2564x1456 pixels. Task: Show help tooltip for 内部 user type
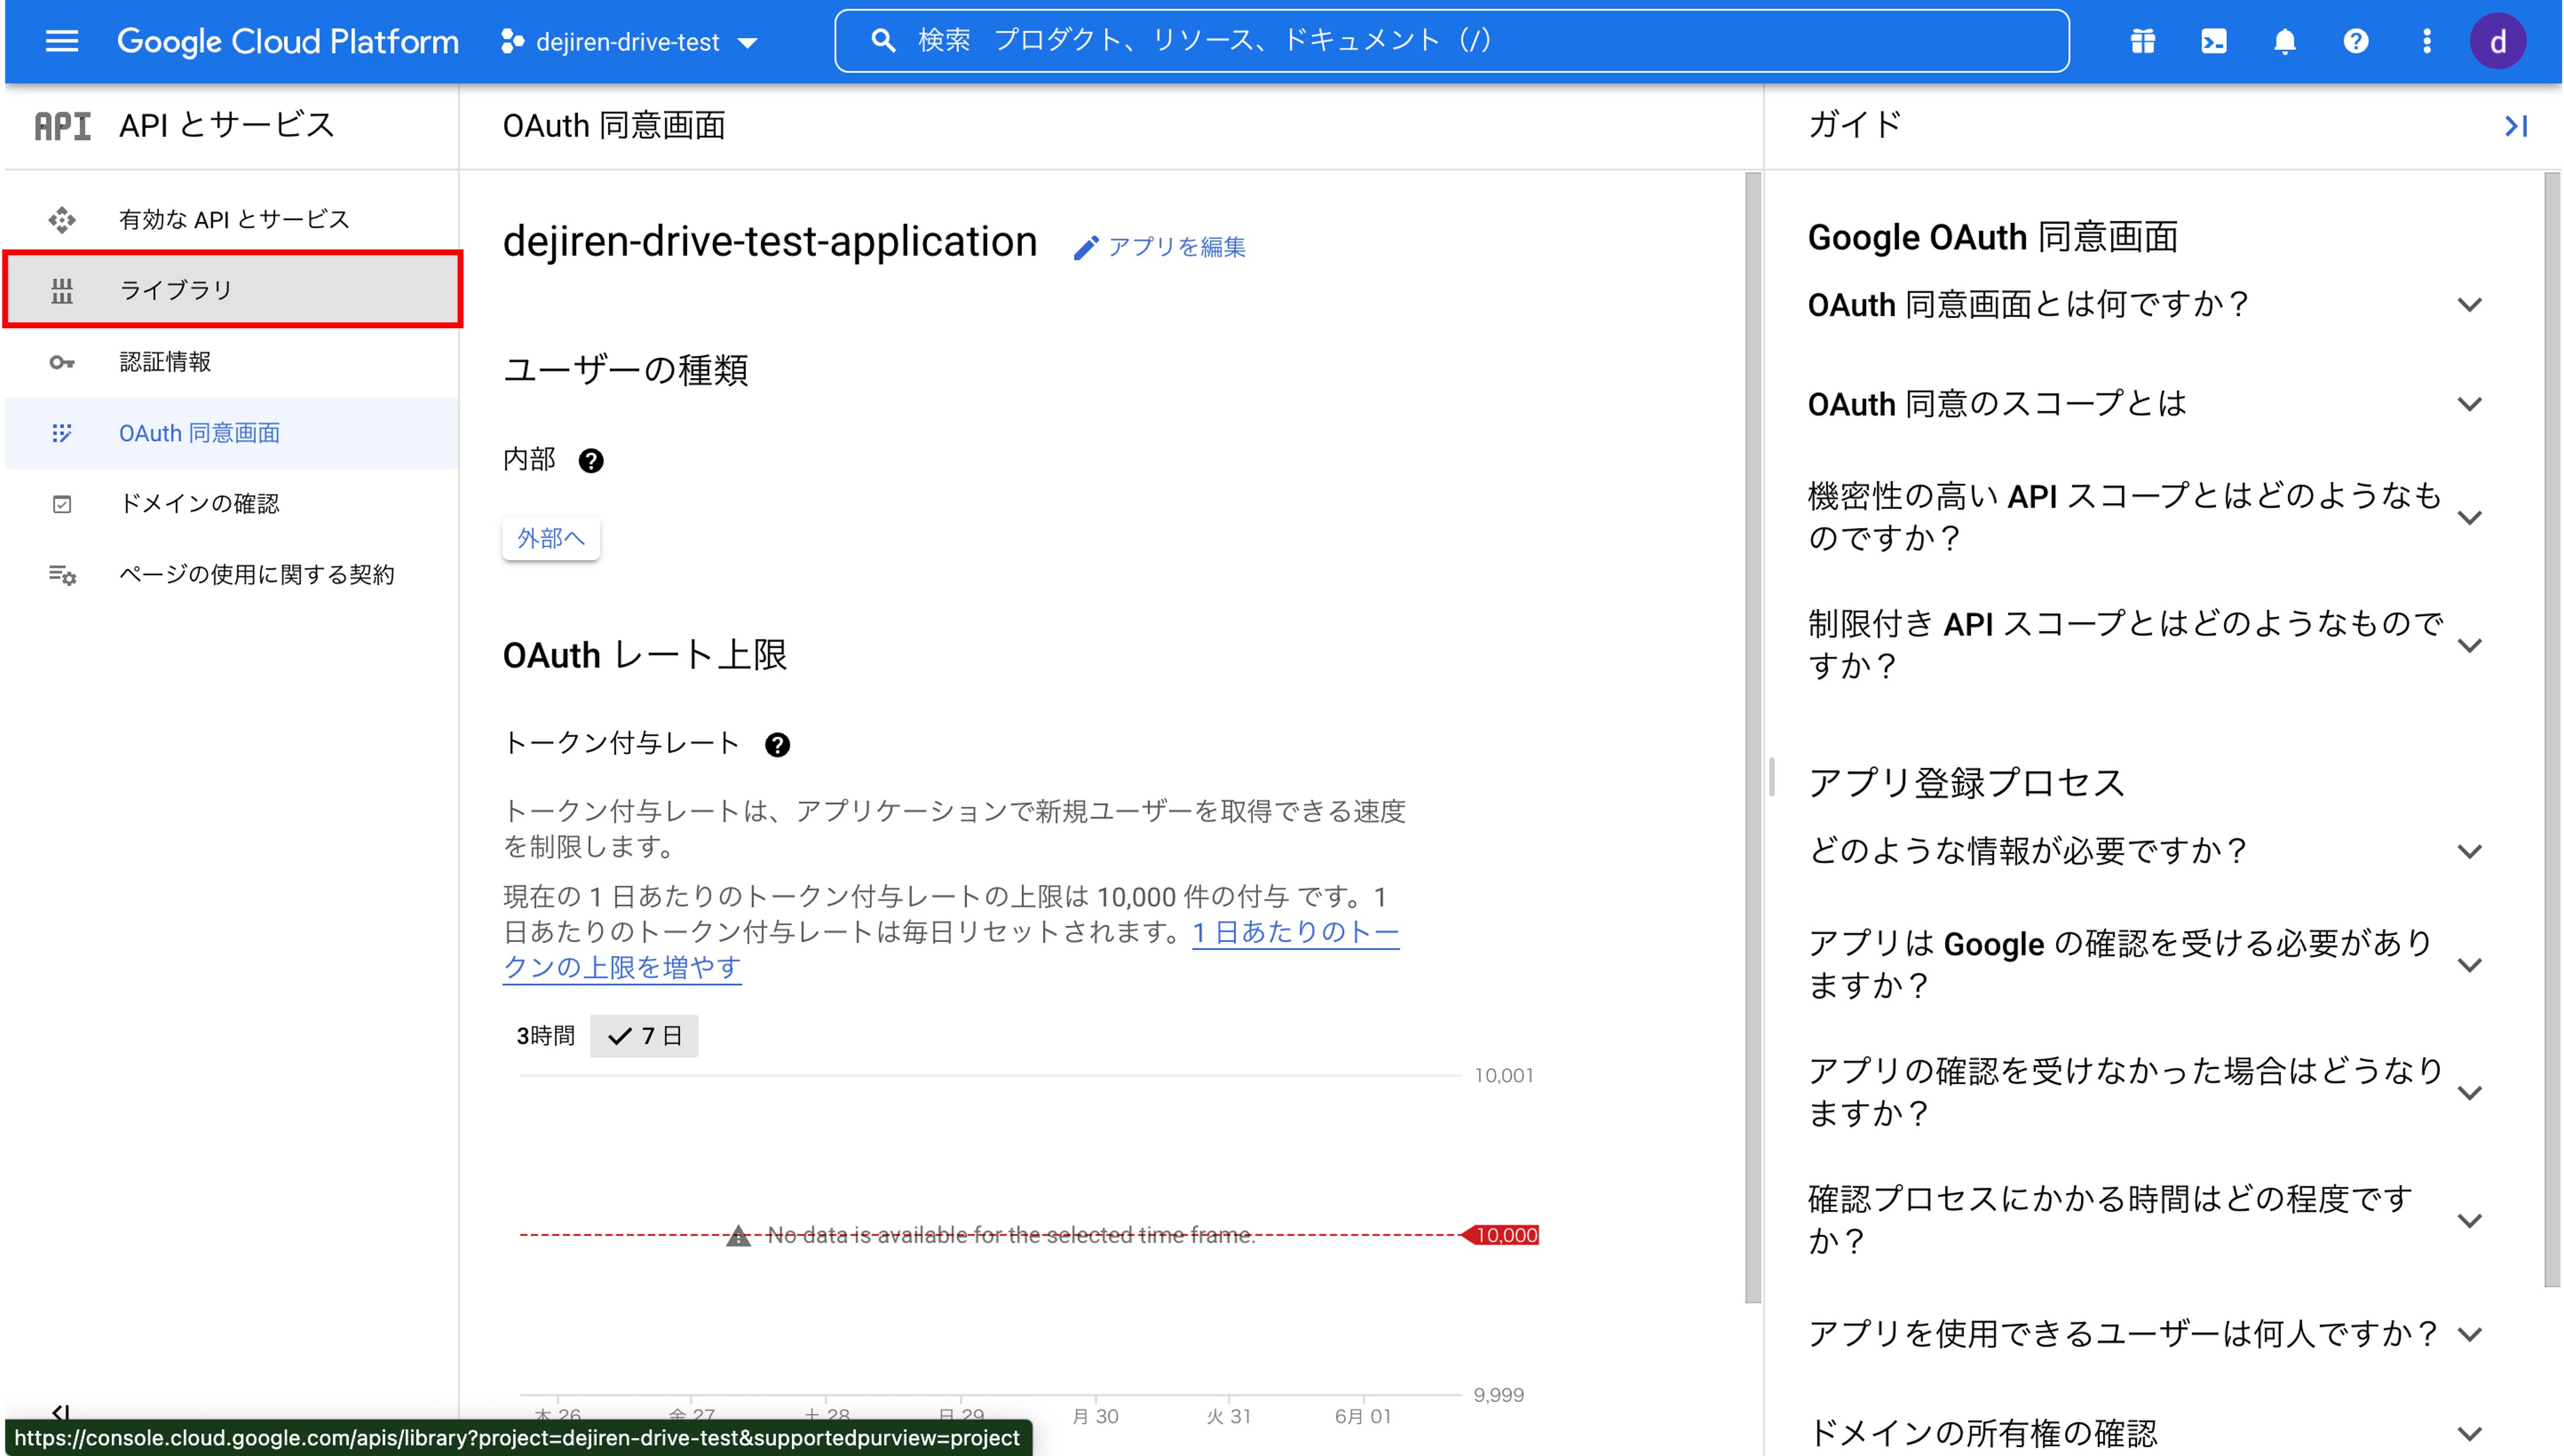[591, 461]
